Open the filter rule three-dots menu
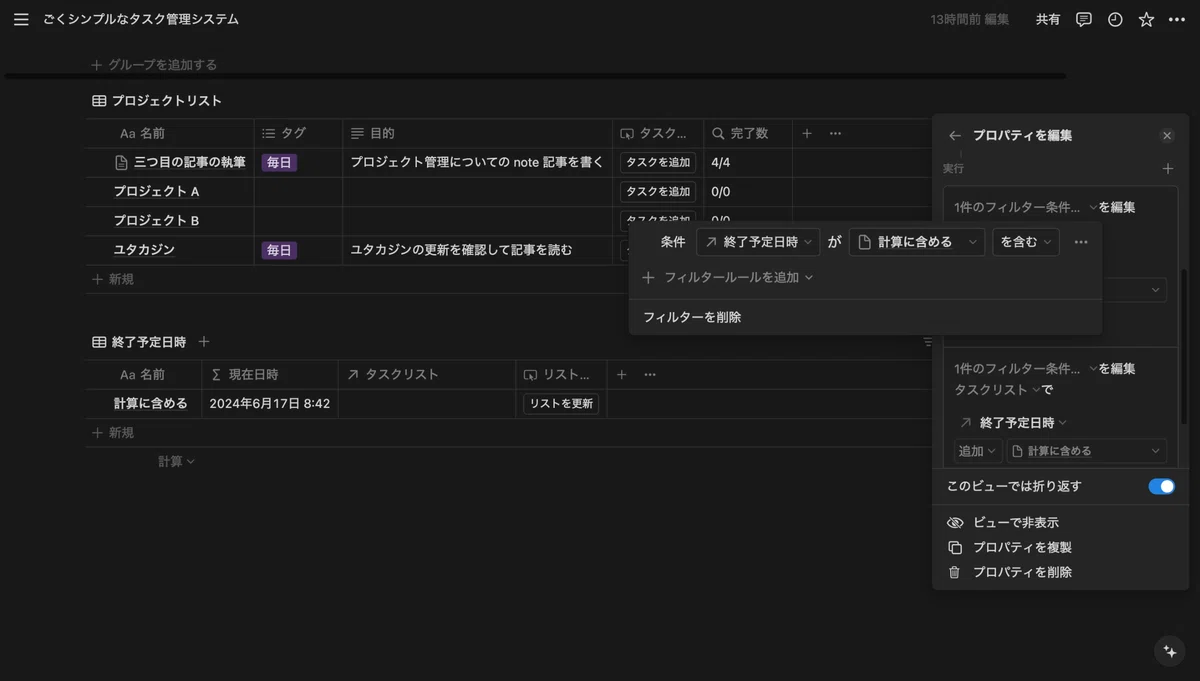 tap(1080, 242)
